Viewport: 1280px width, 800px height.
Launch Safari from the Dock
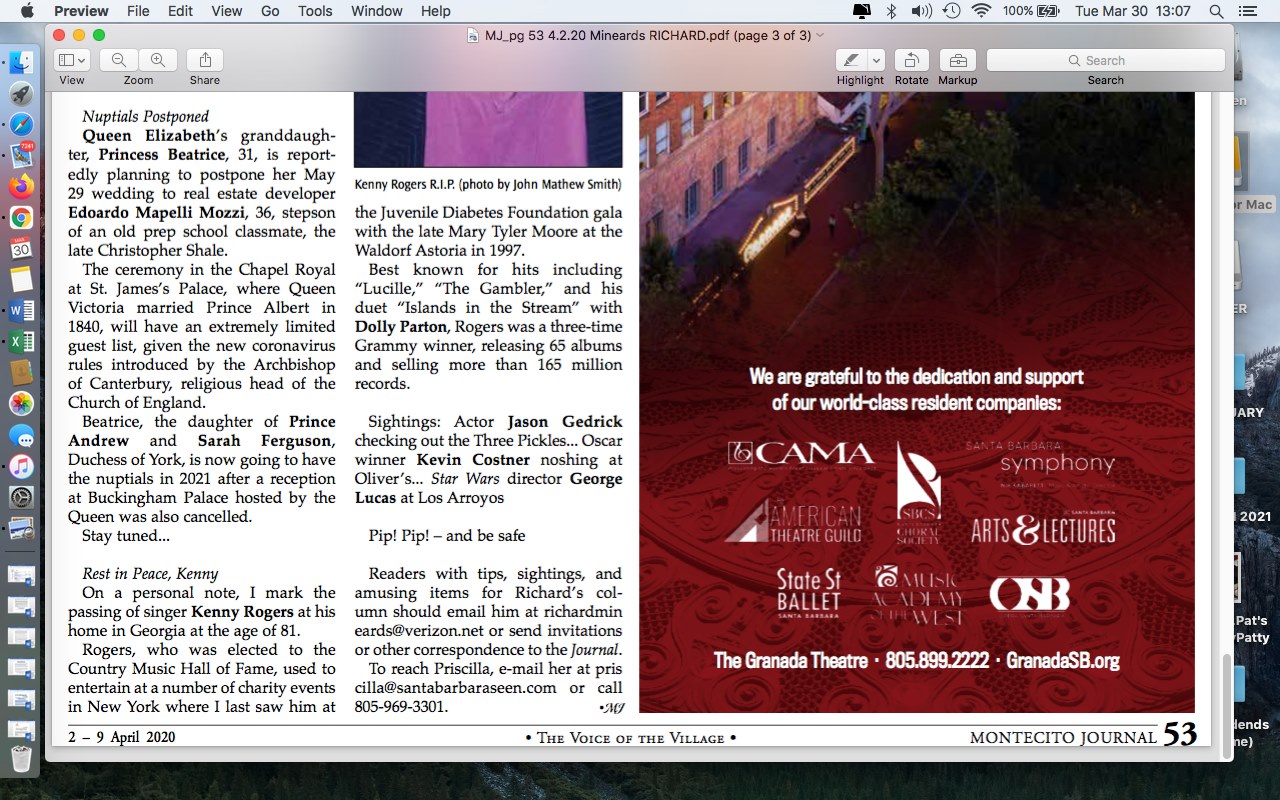tap(21, 125)
